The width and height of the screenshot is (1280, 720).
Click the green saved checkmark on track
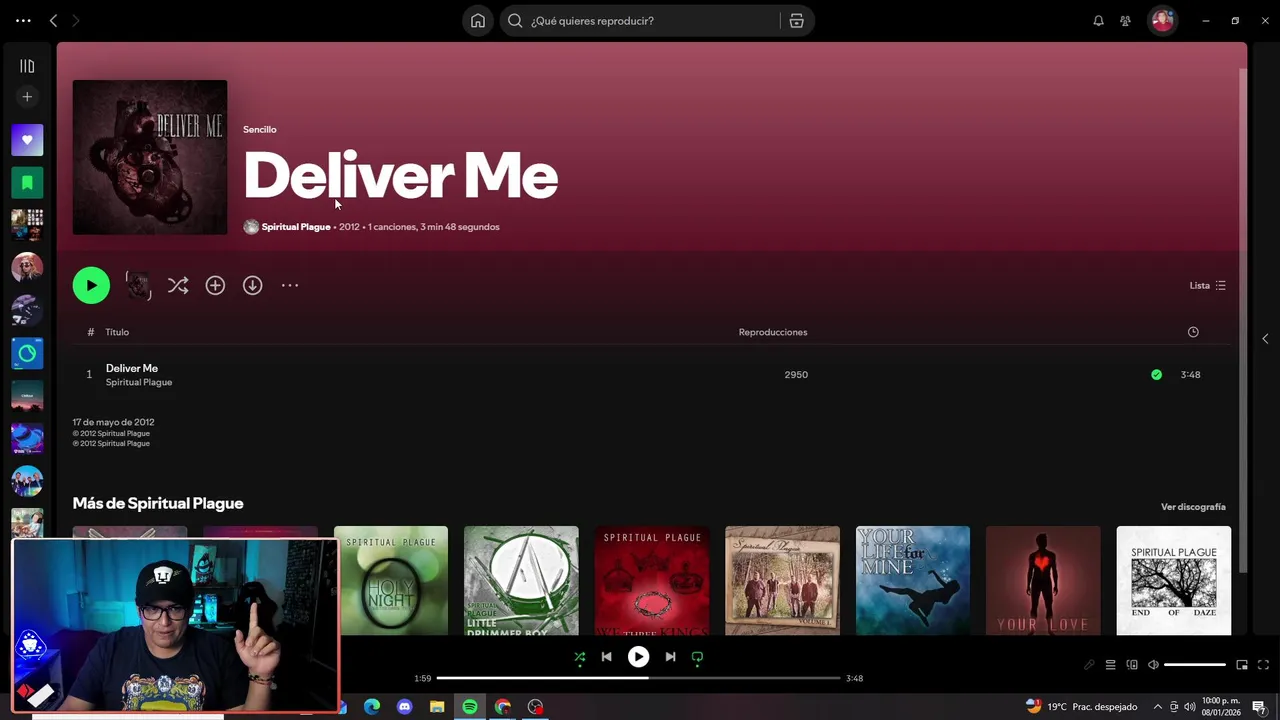(1156, 375)
